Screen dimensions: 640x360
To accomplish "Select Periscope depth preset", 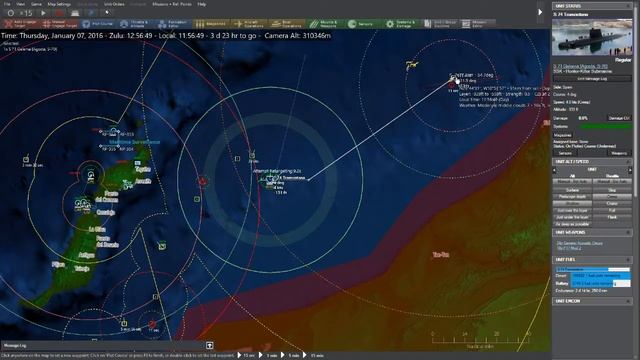I will [x=572, y=197].
